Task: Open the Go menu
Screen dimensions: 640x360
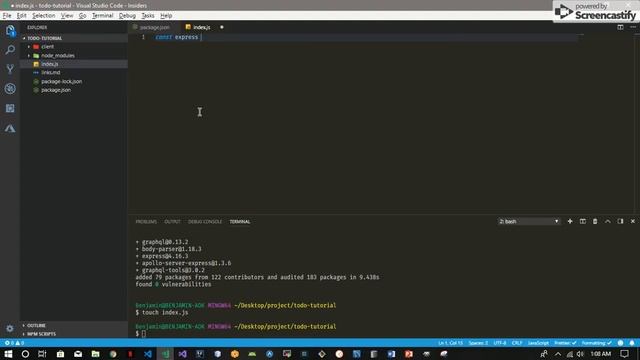Action: coord(82,16)
